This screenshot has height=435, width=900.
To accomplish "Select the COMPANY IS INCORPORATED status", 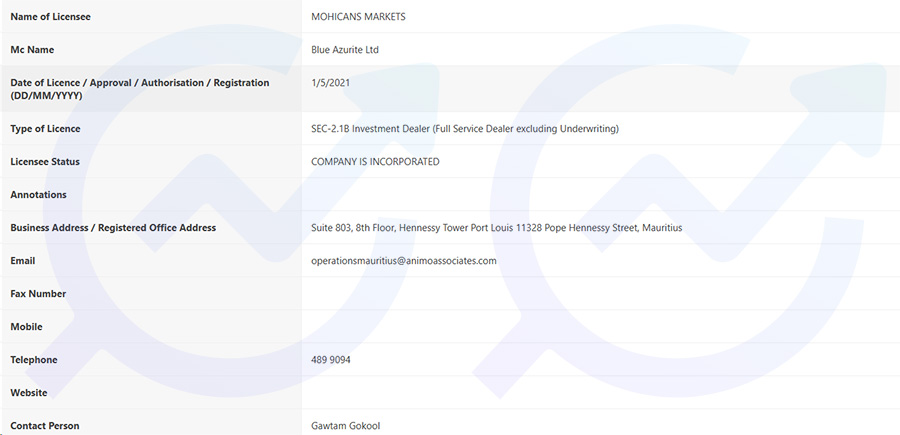I will coord(375,162).
